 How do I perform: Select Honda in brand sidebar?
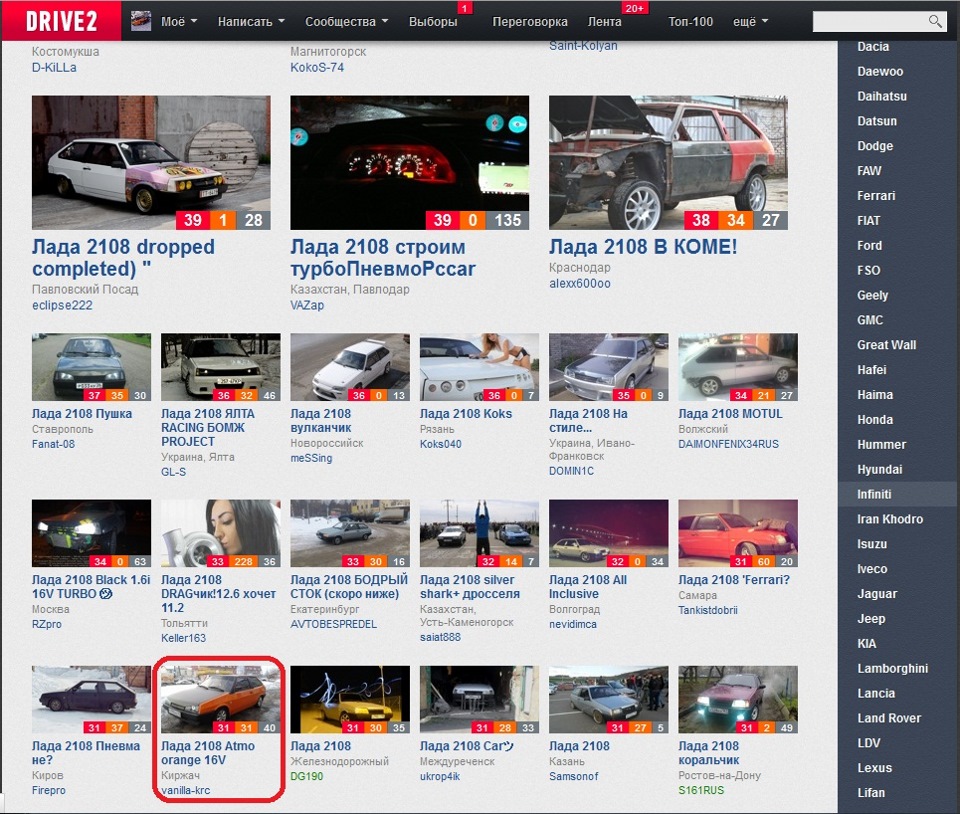875,420
